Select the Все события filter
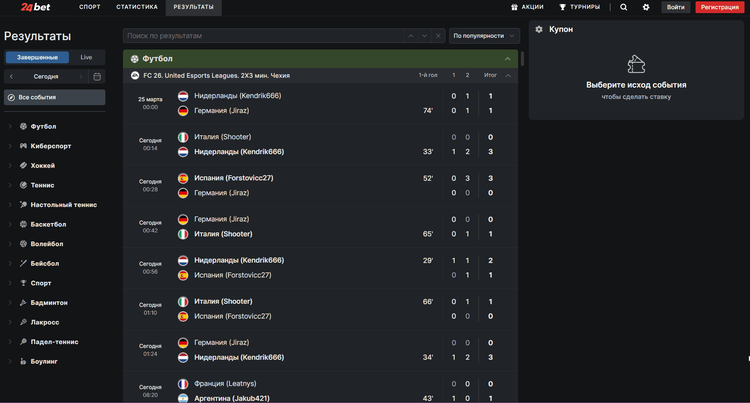The width and height of the screenshot is (750, 403). (54, 98)
